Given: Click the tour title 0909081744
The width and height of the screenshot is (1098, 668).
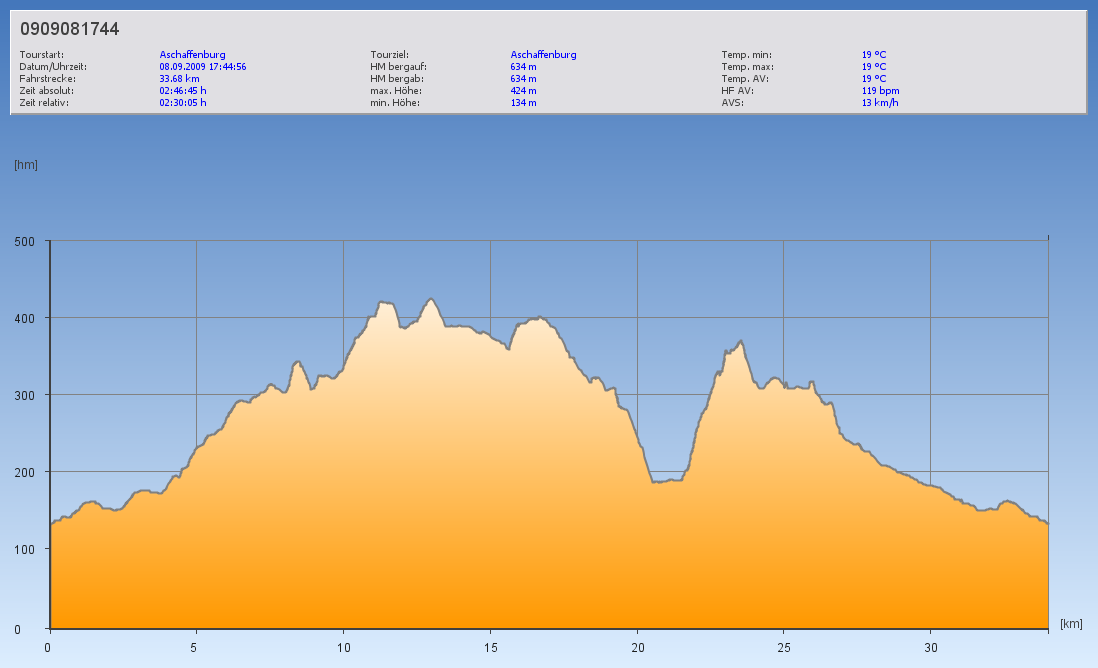Looking at the screenshot, I should tap(70, 29).
